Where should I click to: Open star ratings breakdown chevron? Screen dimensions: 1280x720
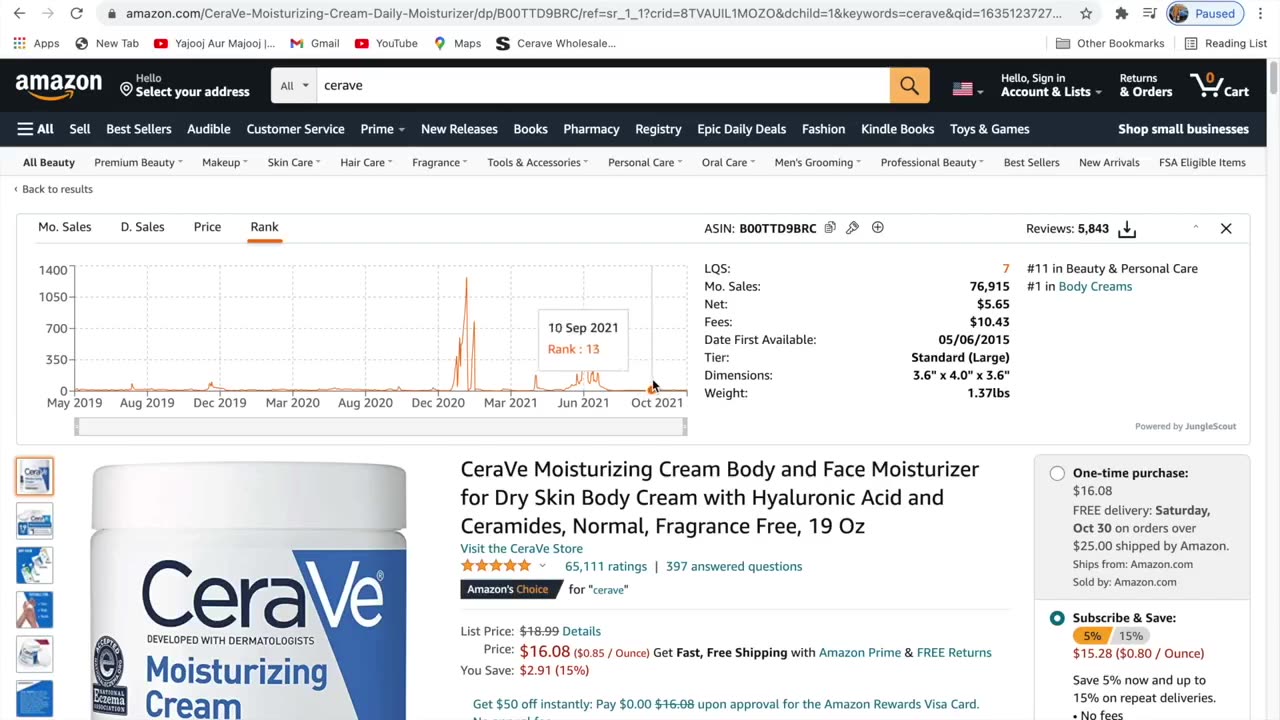543,566
